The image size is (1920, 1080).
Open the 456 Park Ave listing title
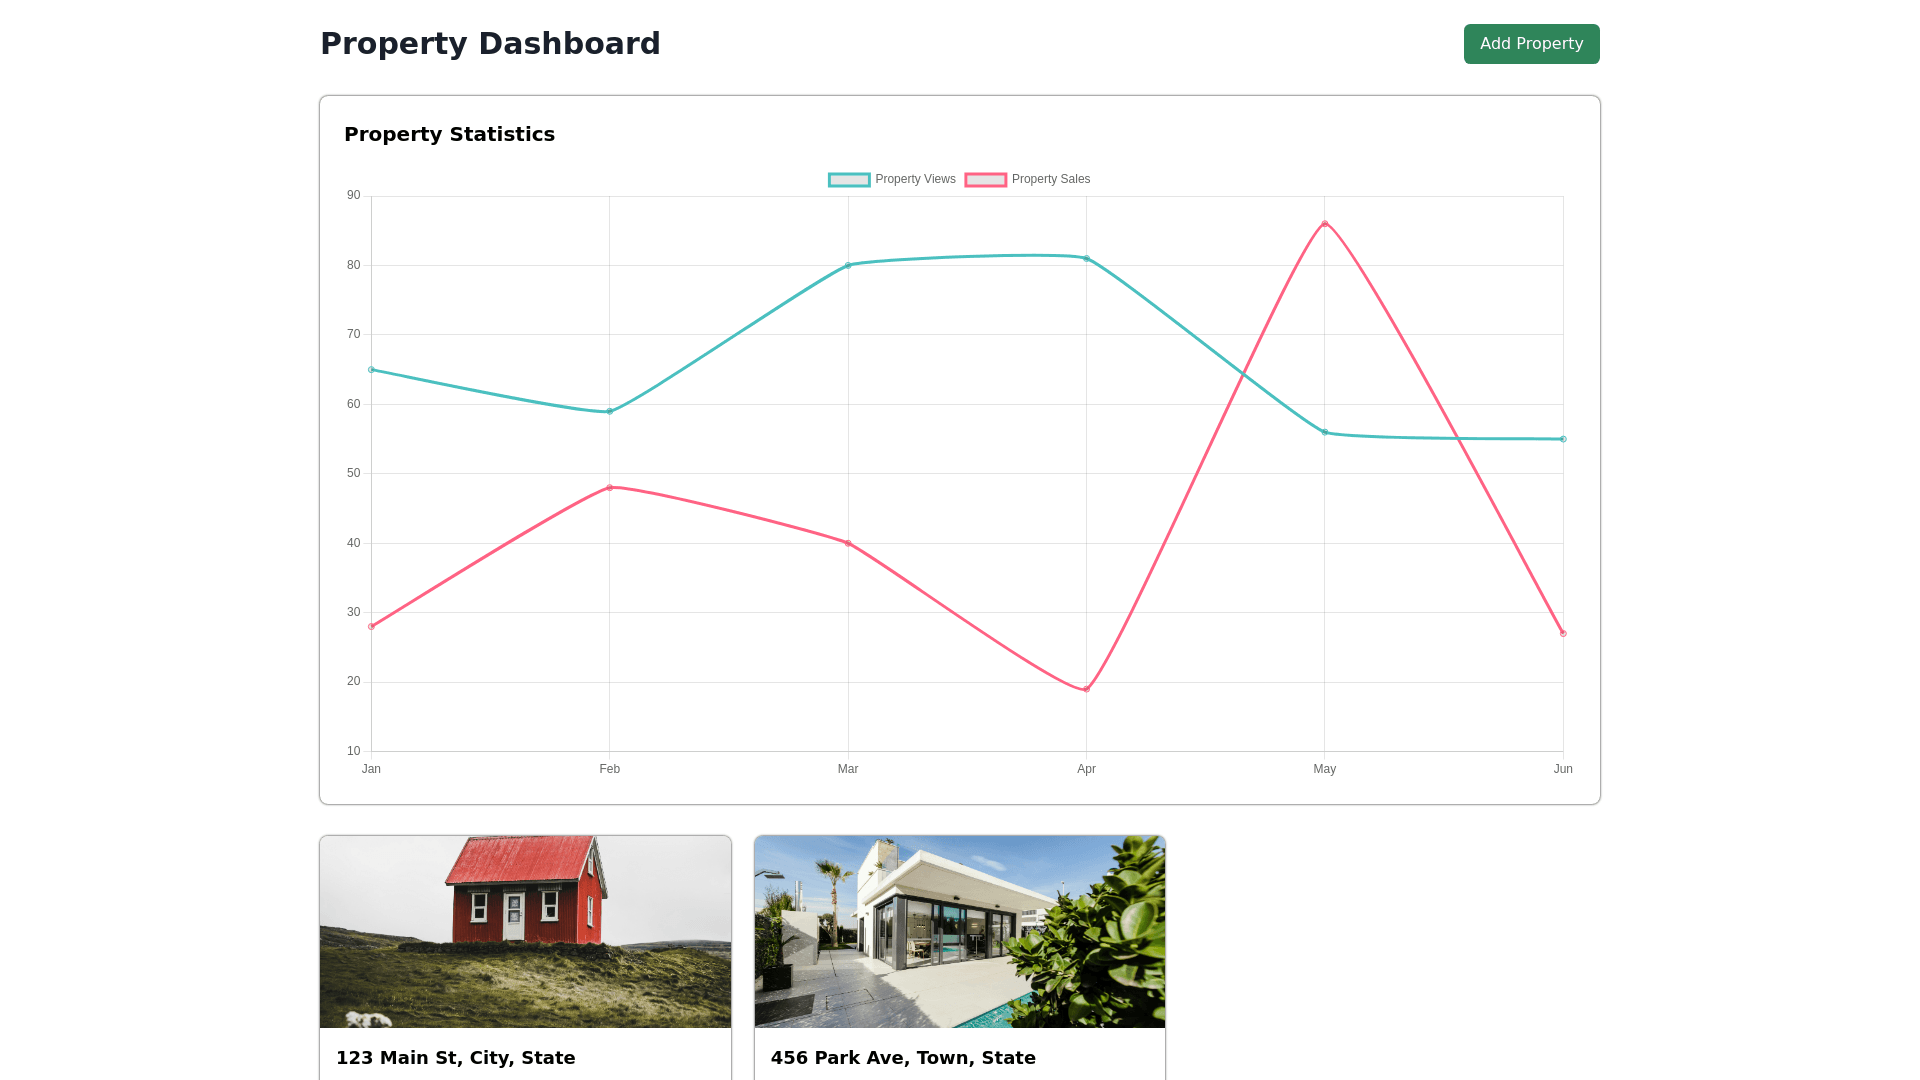pos(902,1058)
